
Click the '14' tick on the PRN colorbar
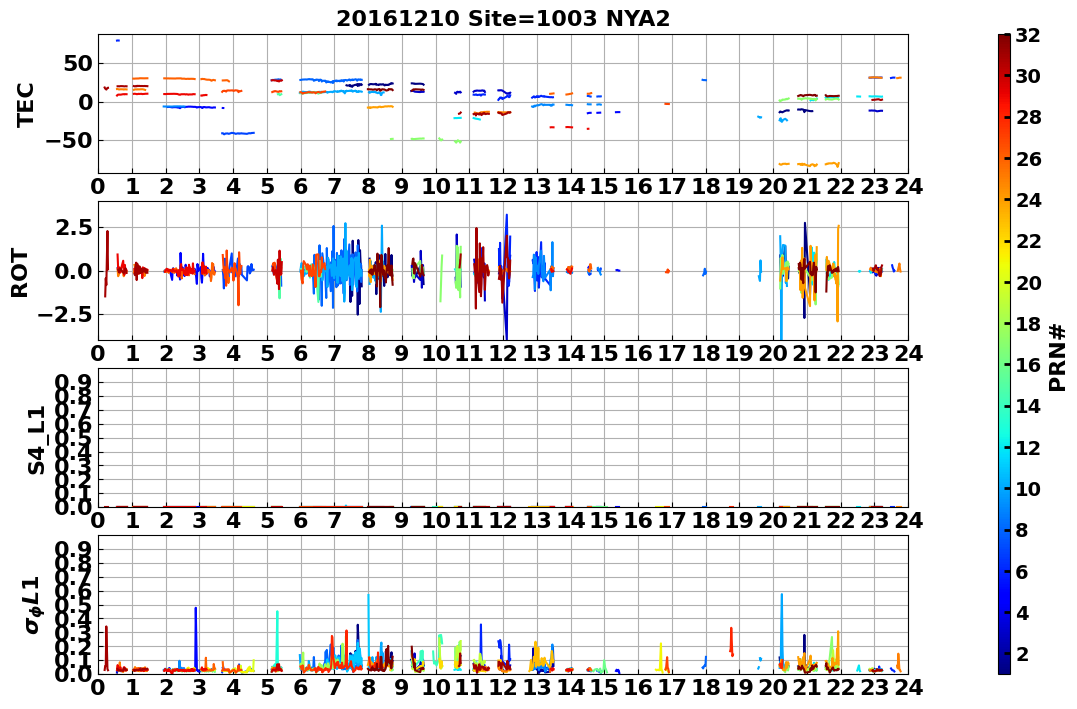[1028, 406]
